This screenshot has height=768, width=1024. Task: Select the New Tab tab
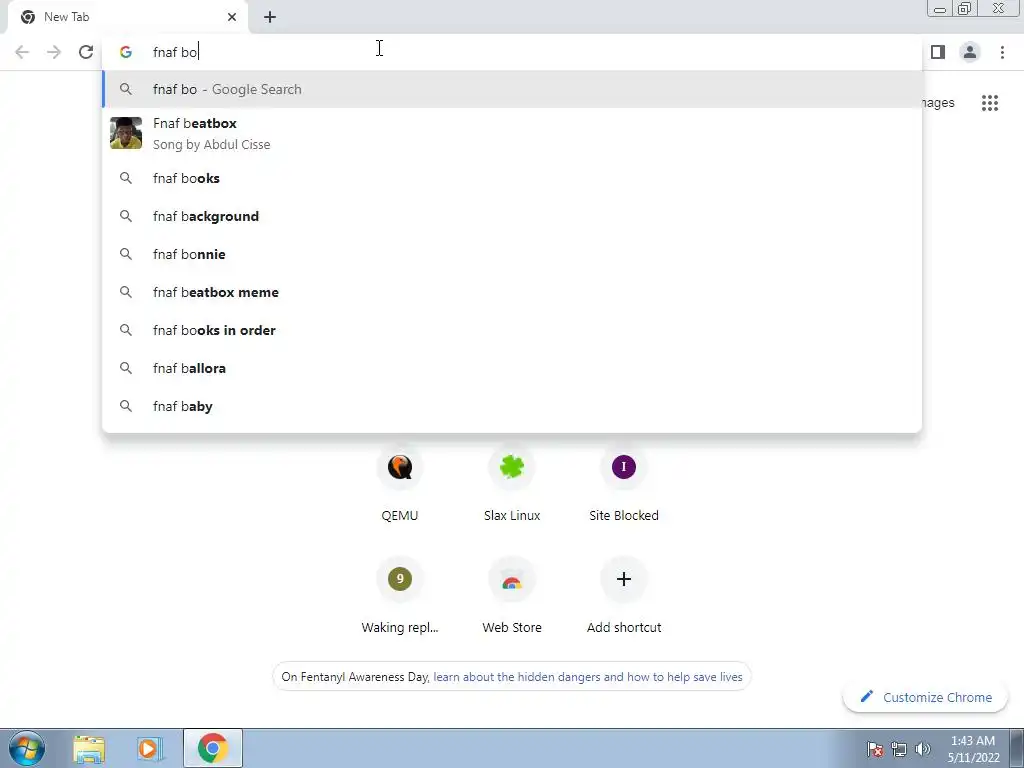(x=127, y=17)
